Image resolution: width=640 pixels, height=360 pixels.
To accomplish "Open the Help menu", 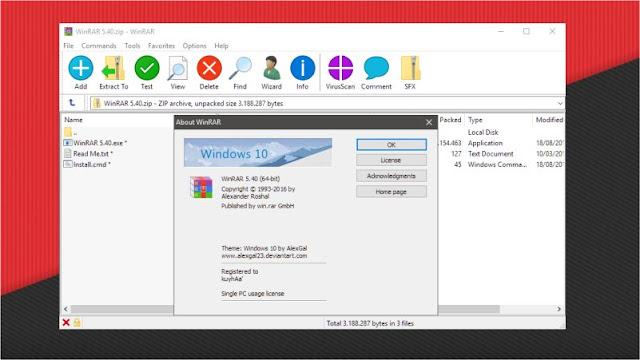I will click(x=221, y=46).
